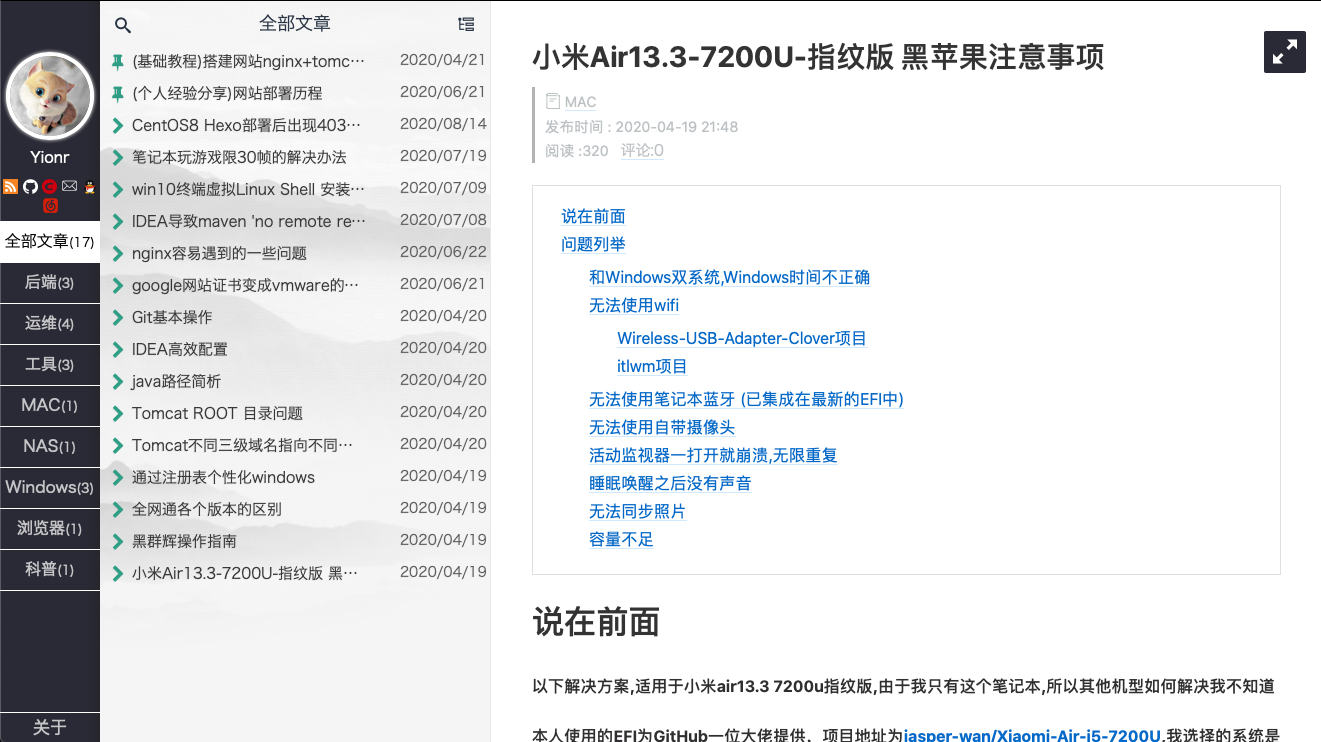Select the 后端(3) category
The width and height of the screenshot is (1321, 742).
50,283
